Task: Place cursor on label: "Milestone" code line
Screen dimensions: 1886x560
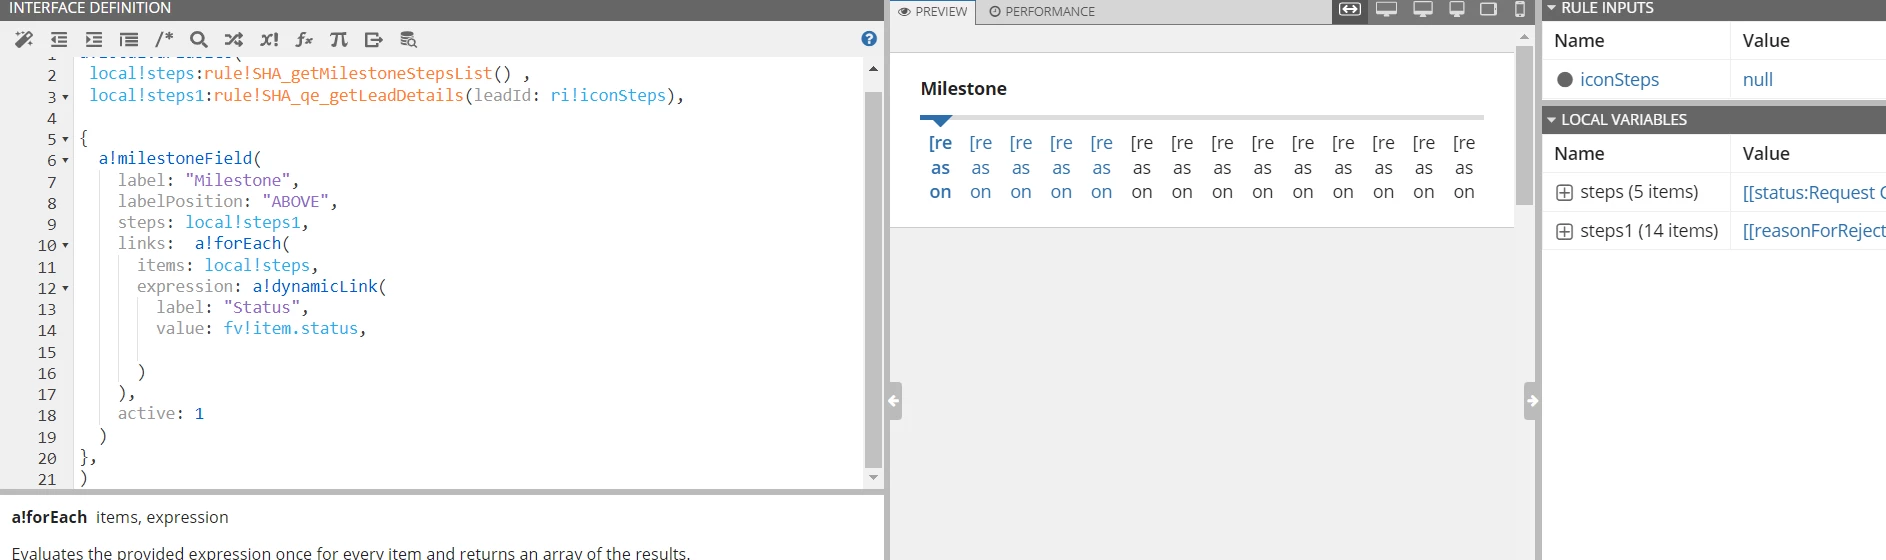Action: click(x=208, y=181)
